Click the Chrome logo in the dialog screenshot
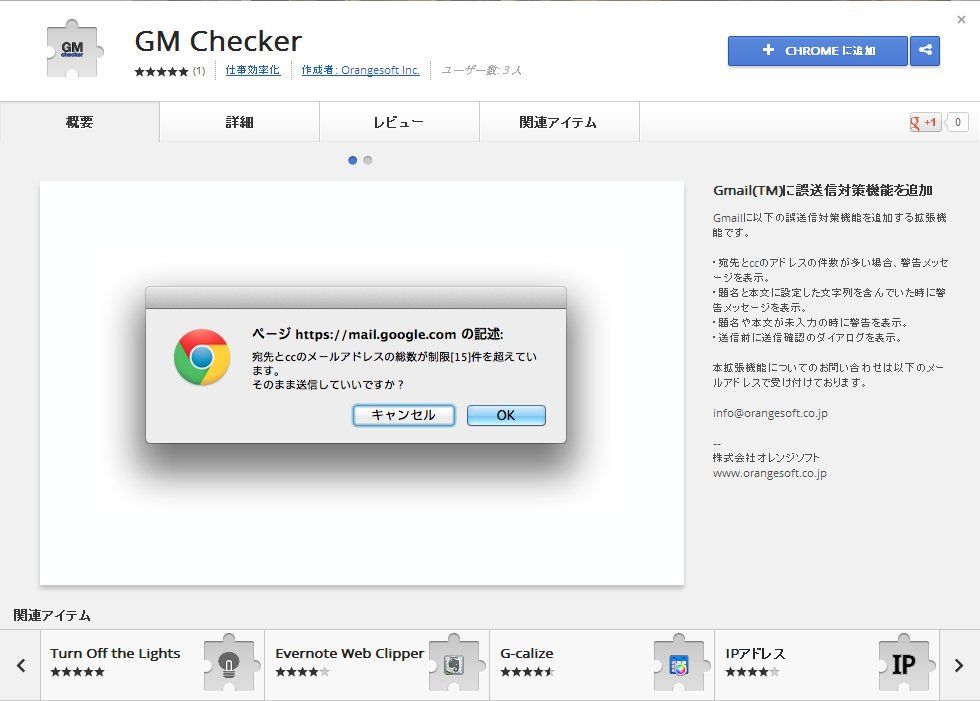This screenshot has width=980, height=701. (202, 357)
